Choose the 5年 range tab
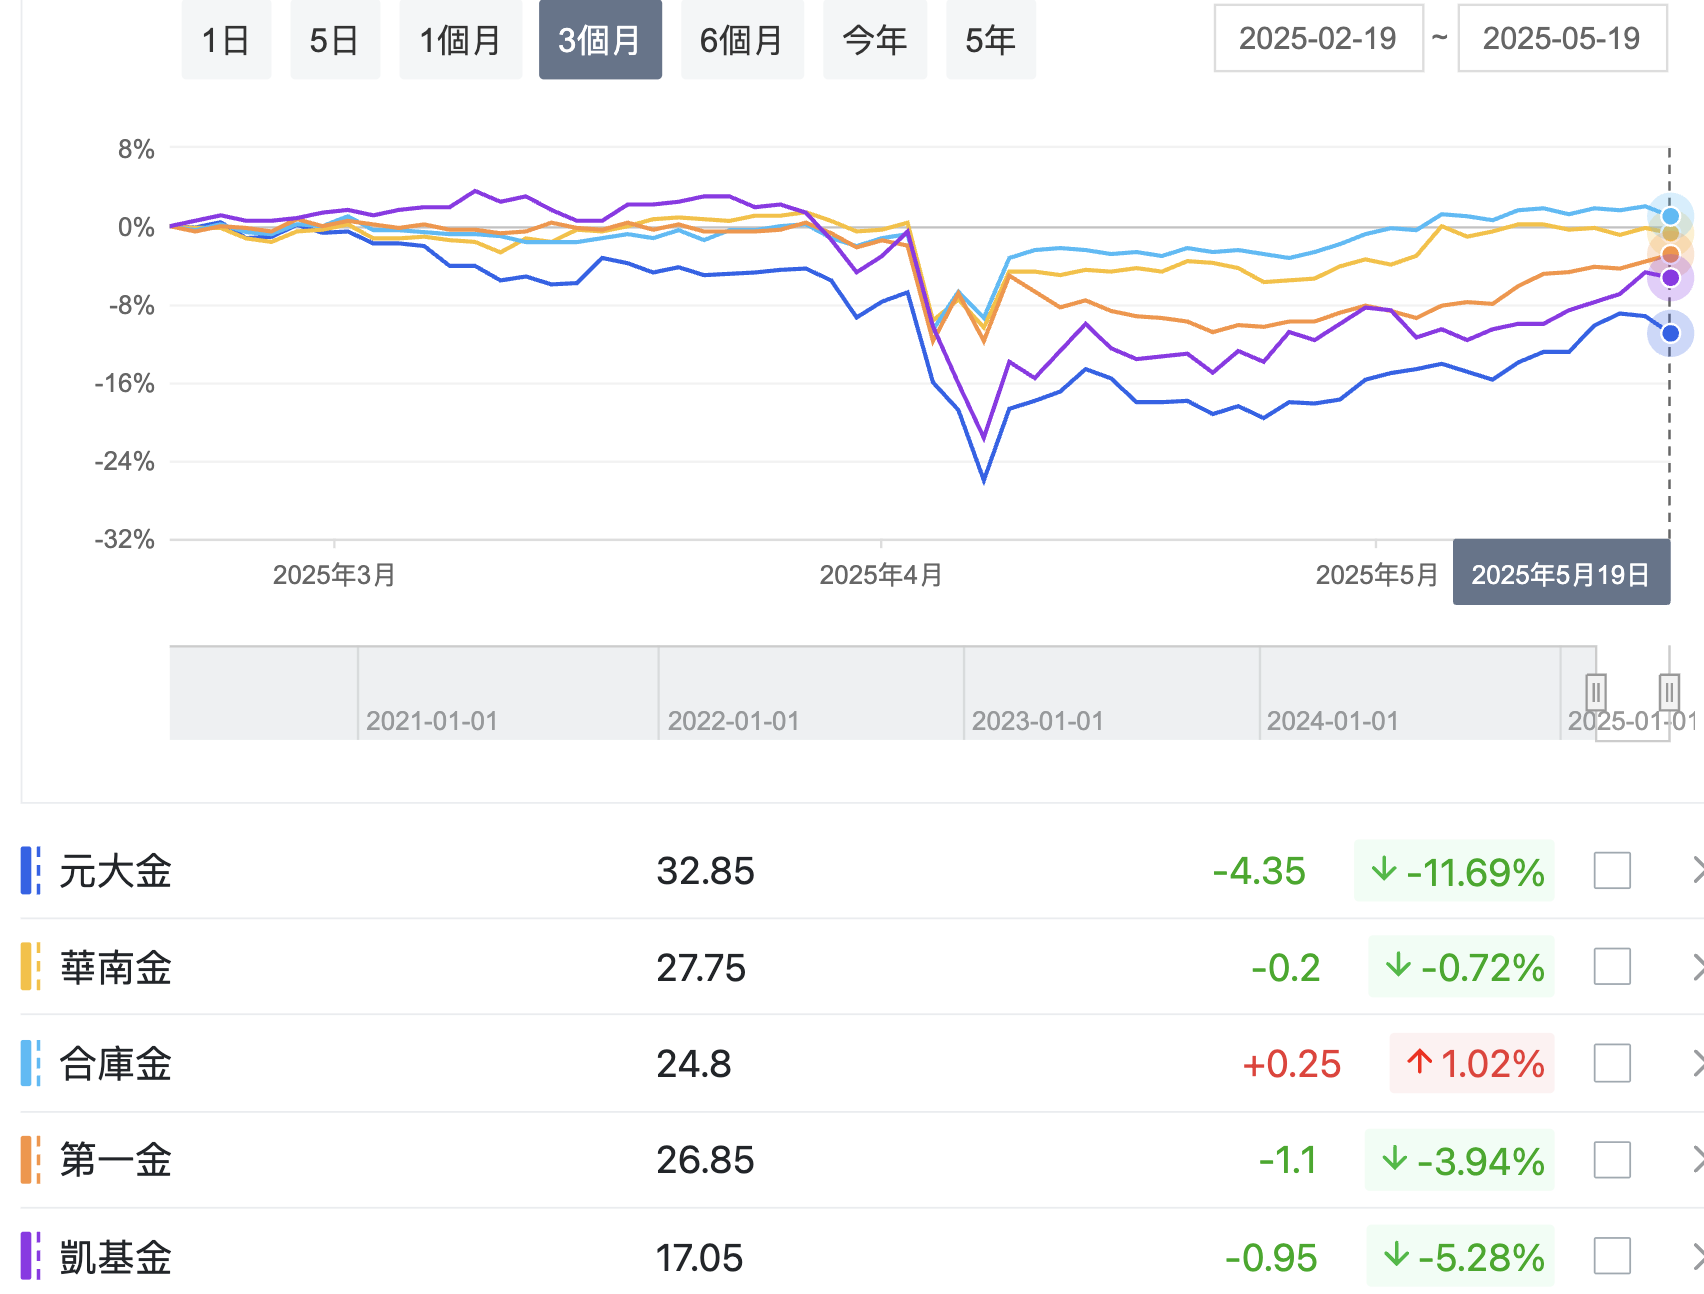The height and width of the screenshot is (1294, 1704). (x=991, y=40)
